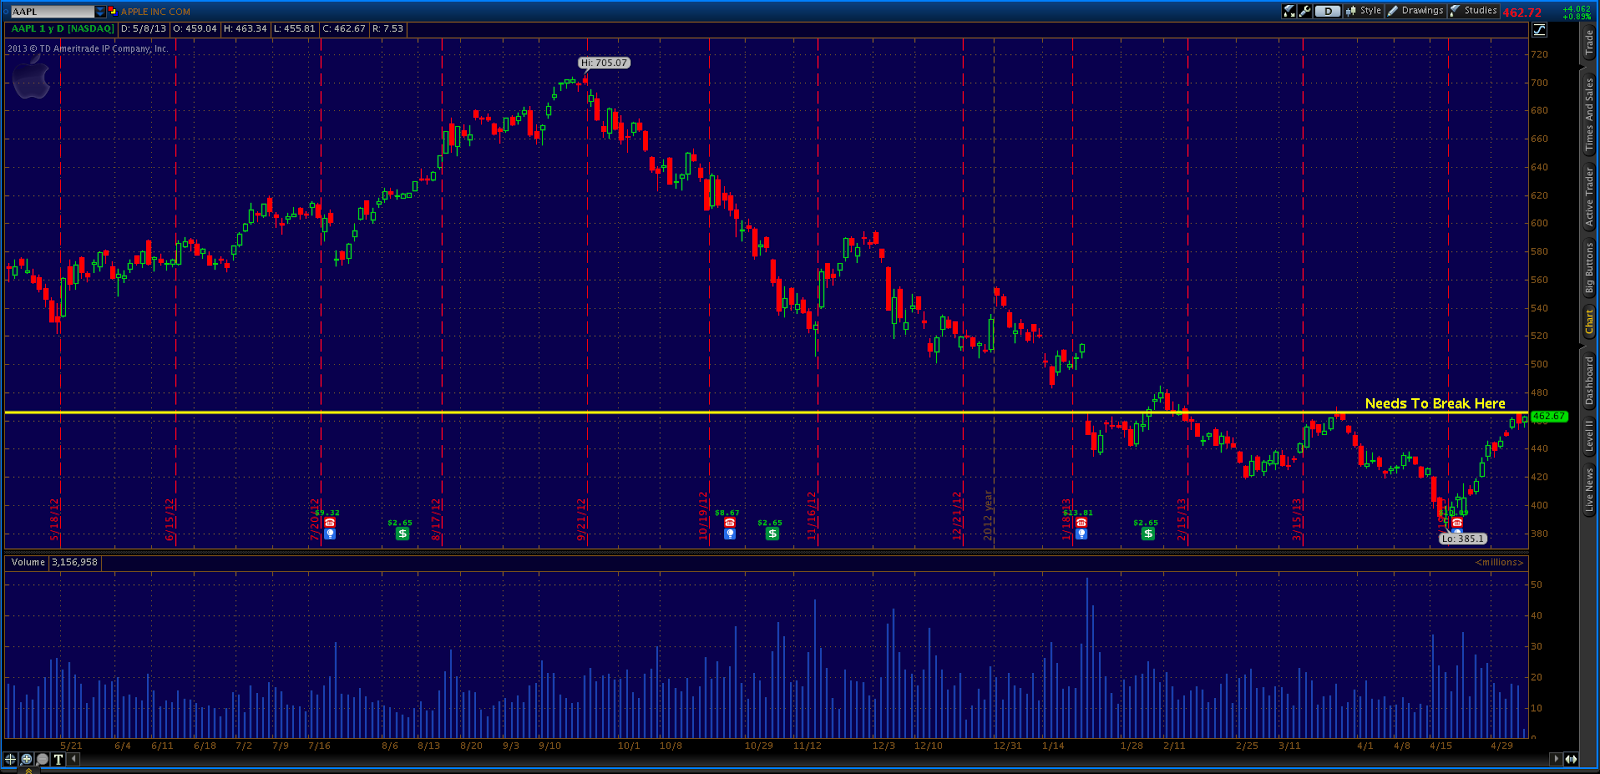Click the $8.67 earnings phone icon
This screenshot has height=774, width=1600.
pyautogui.click(x=730, y=523)
